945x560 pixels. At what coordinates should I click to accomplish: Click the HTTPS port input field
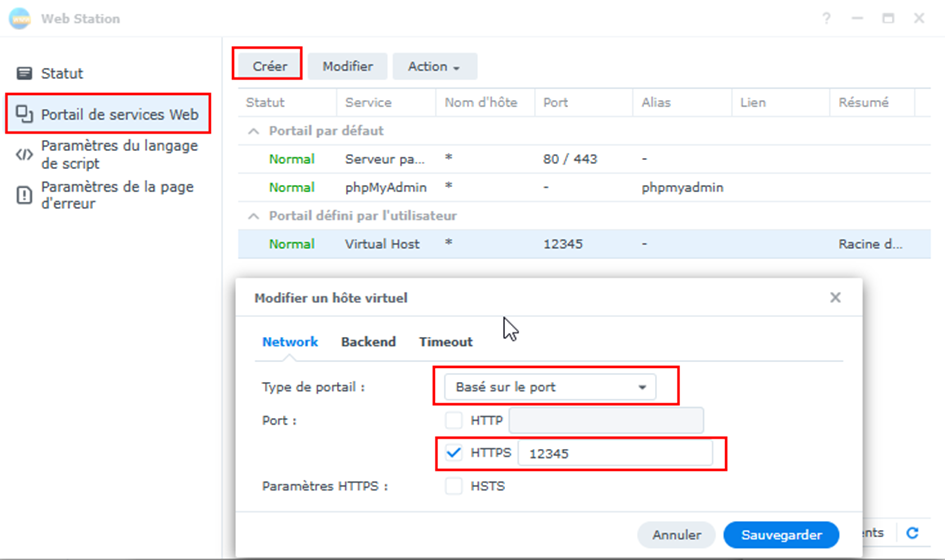pyautogui.click(x=614, y=453)
